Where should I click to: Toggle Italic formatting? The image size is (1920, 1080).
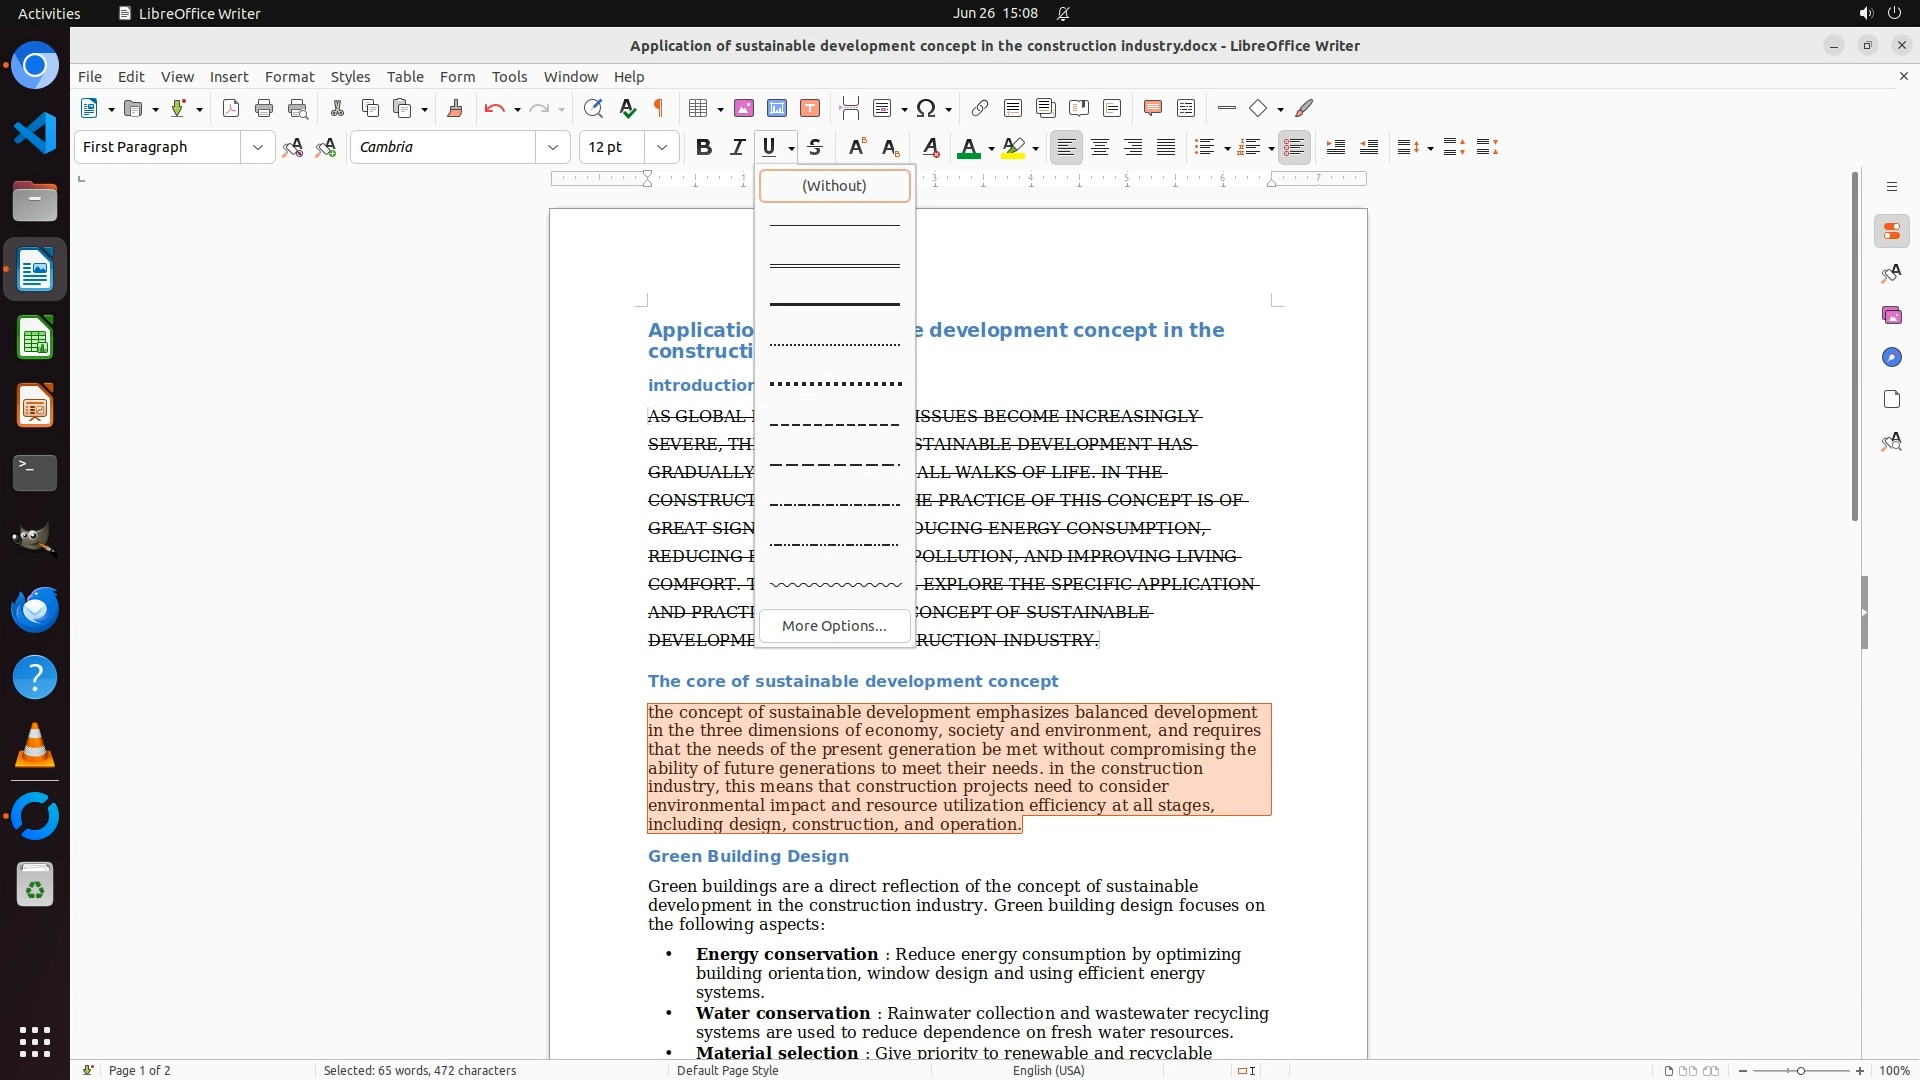(x=737, y=148)
